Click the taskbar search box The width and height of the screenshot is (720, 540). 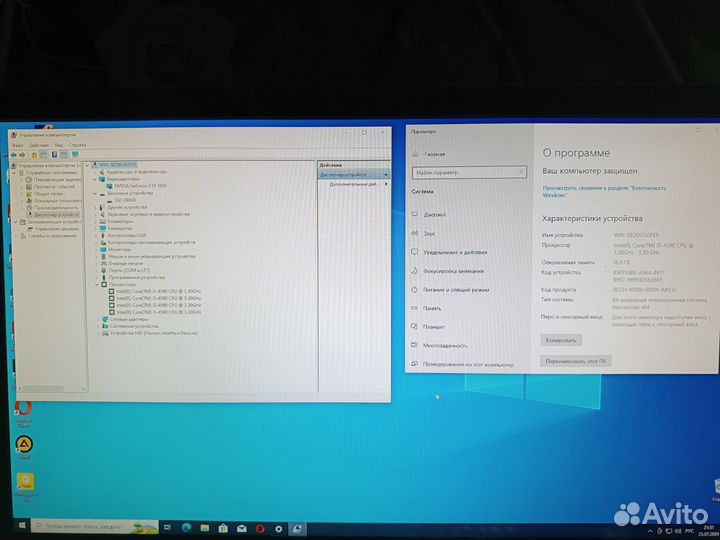pyautogui.click(x=95, y=526)
